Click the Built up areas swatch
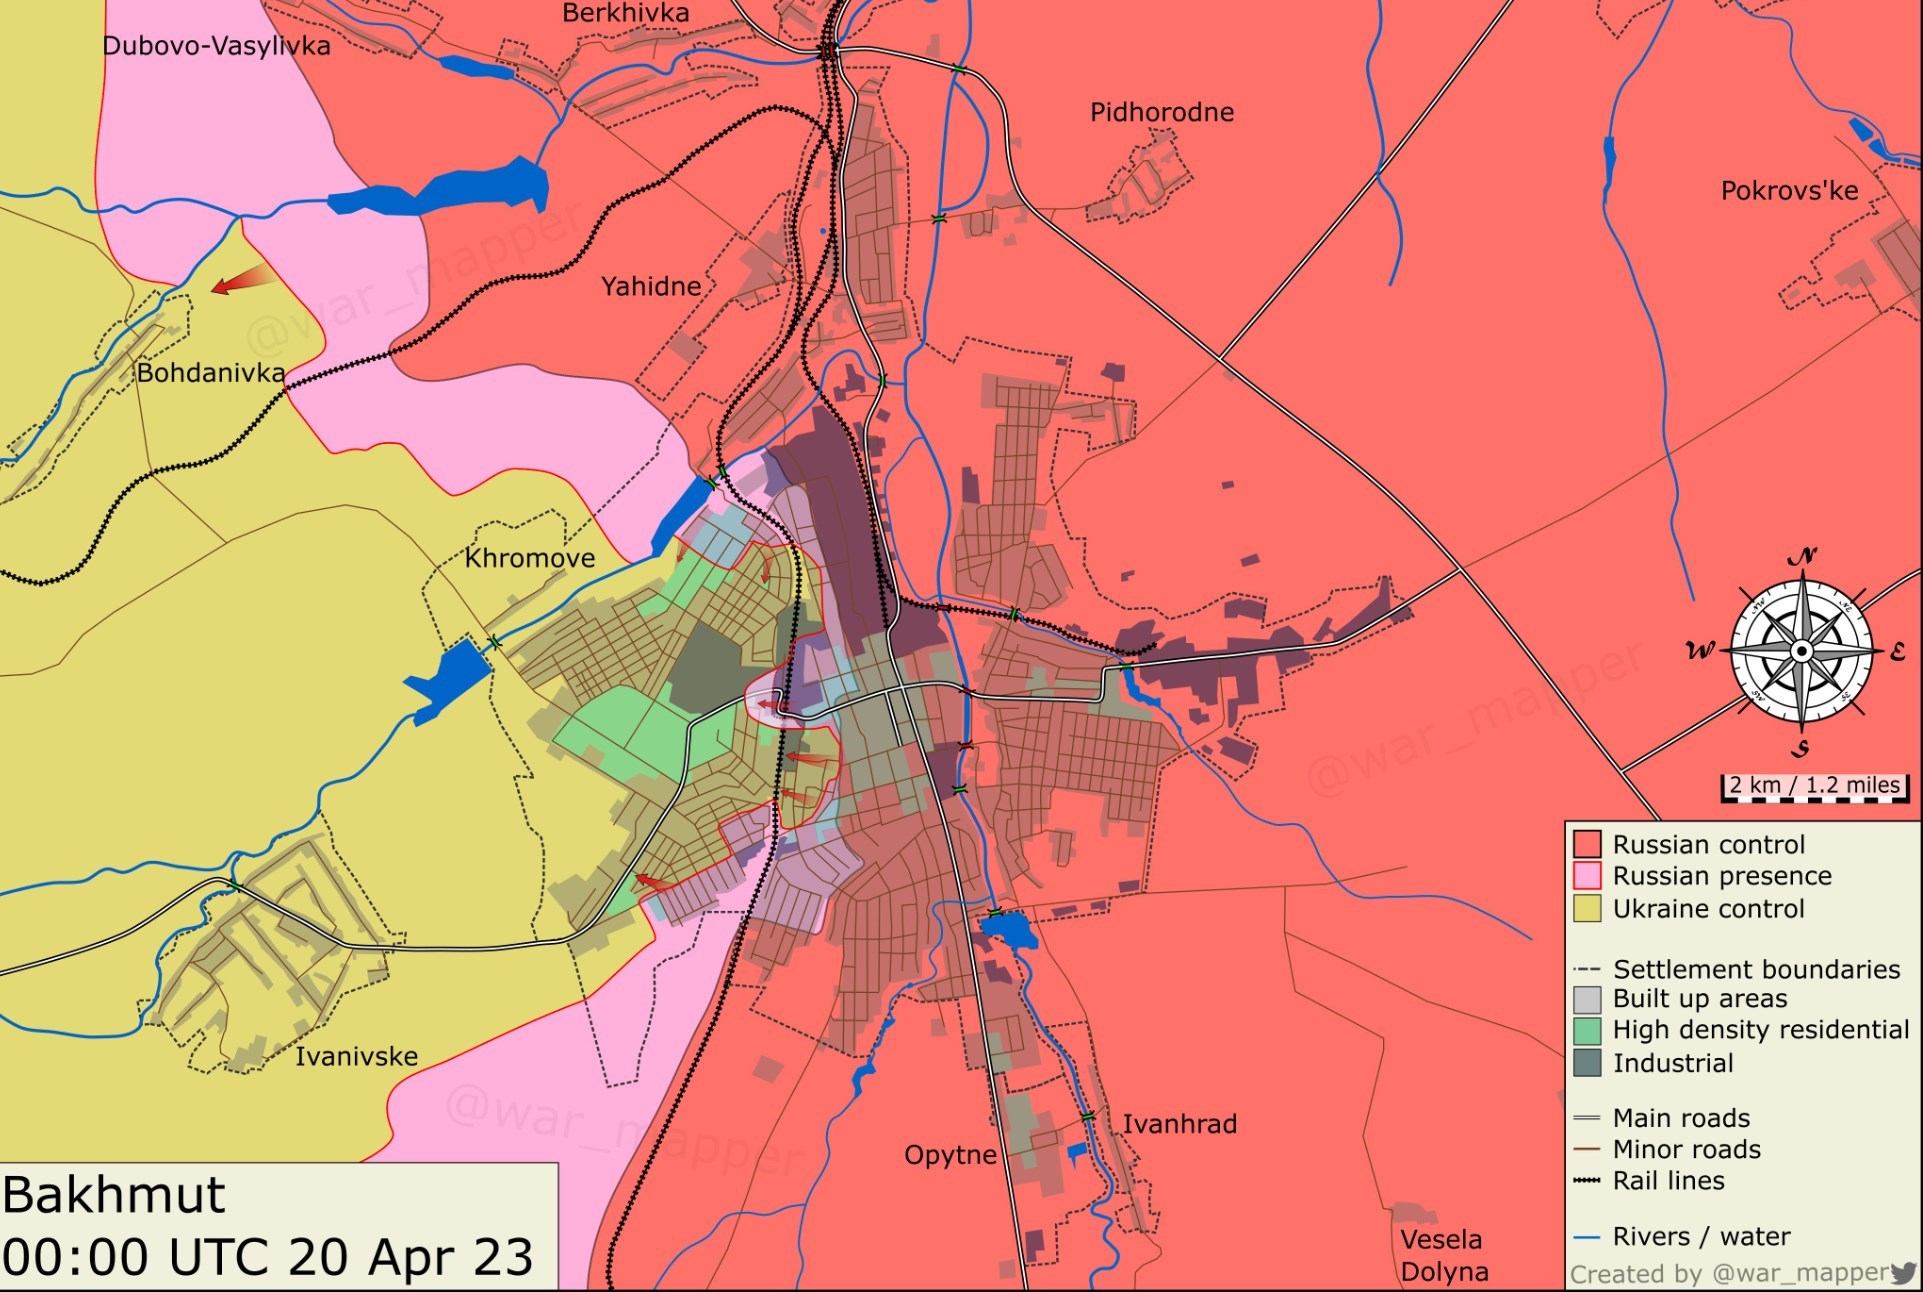 [x=1587, y=999]
